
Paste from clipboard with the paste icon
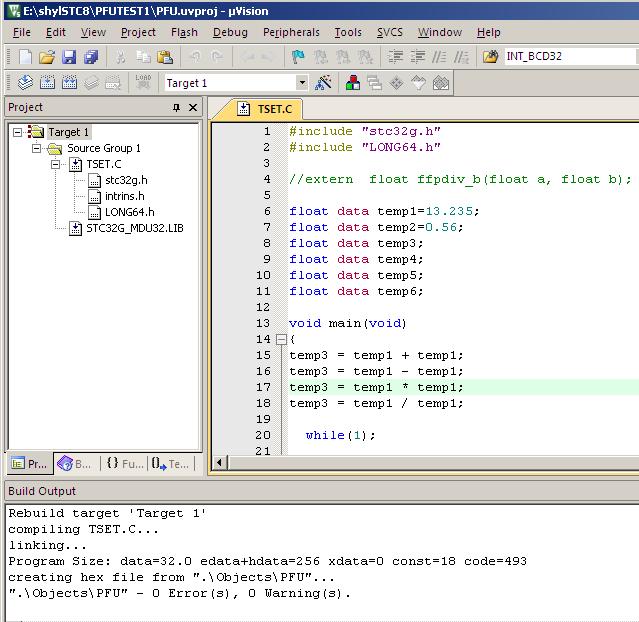(165, 57)
